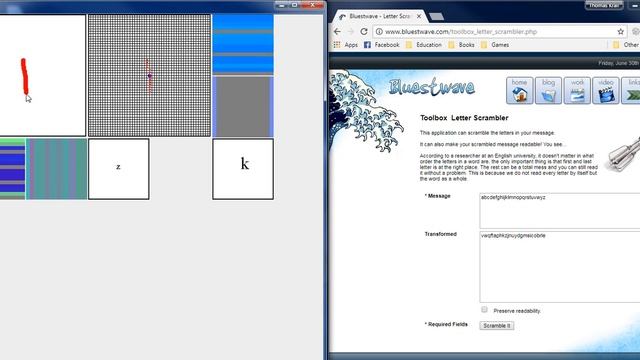Open the Apps grid shortcut

(x=345, y=45)
